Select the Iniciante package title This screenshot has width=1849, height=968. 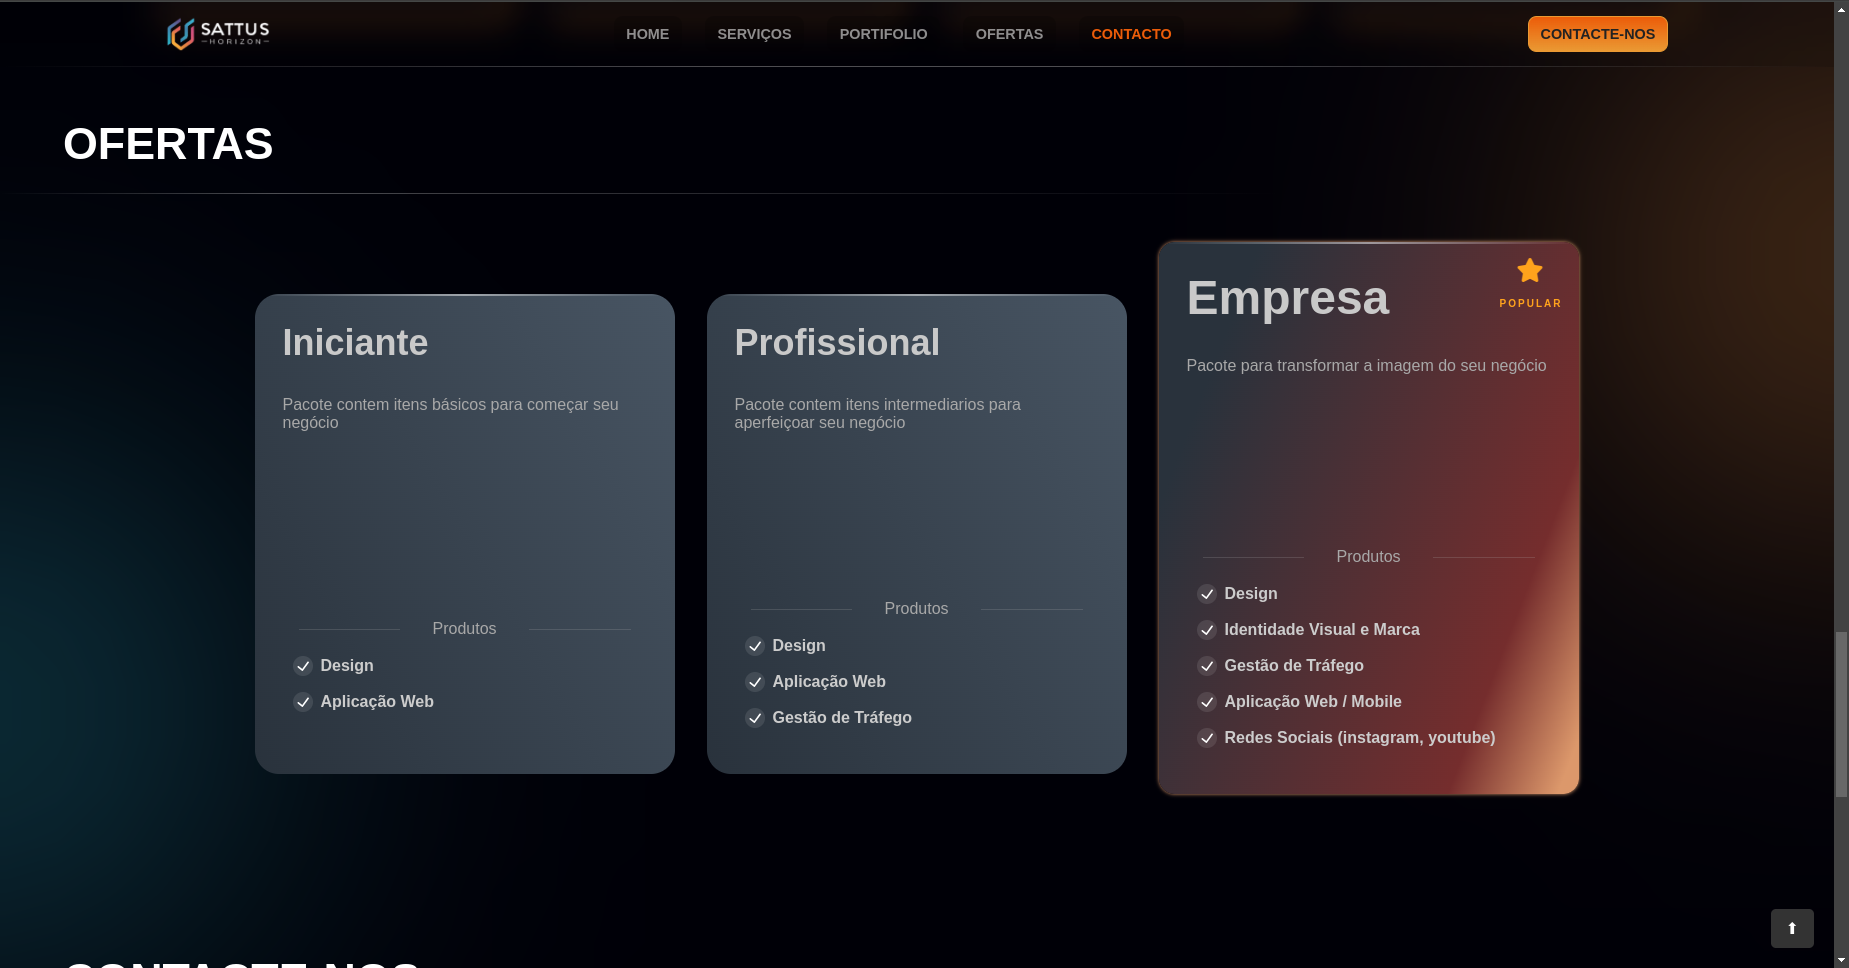(x=355, y=343)
